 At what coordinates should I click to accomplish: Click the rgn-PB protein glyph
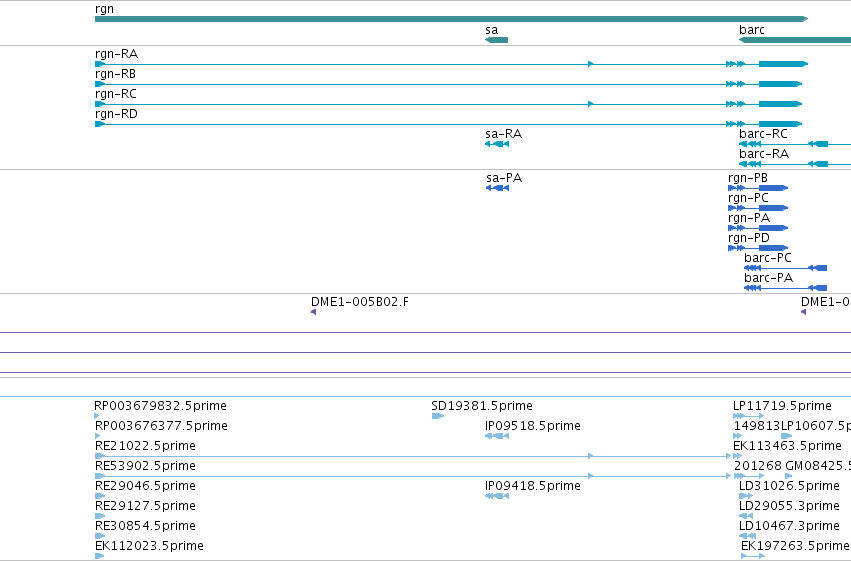click(758, 188)
